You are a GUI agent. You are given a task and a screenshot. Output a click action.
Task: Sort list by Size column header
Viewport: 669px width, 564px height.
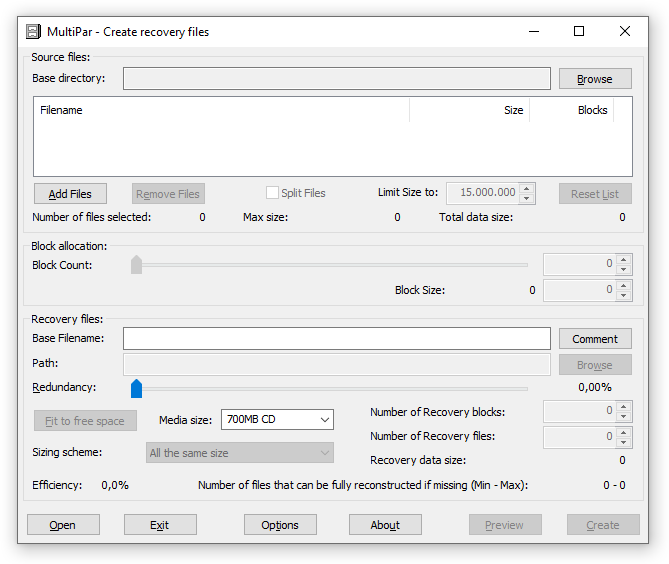pos(469,110)
